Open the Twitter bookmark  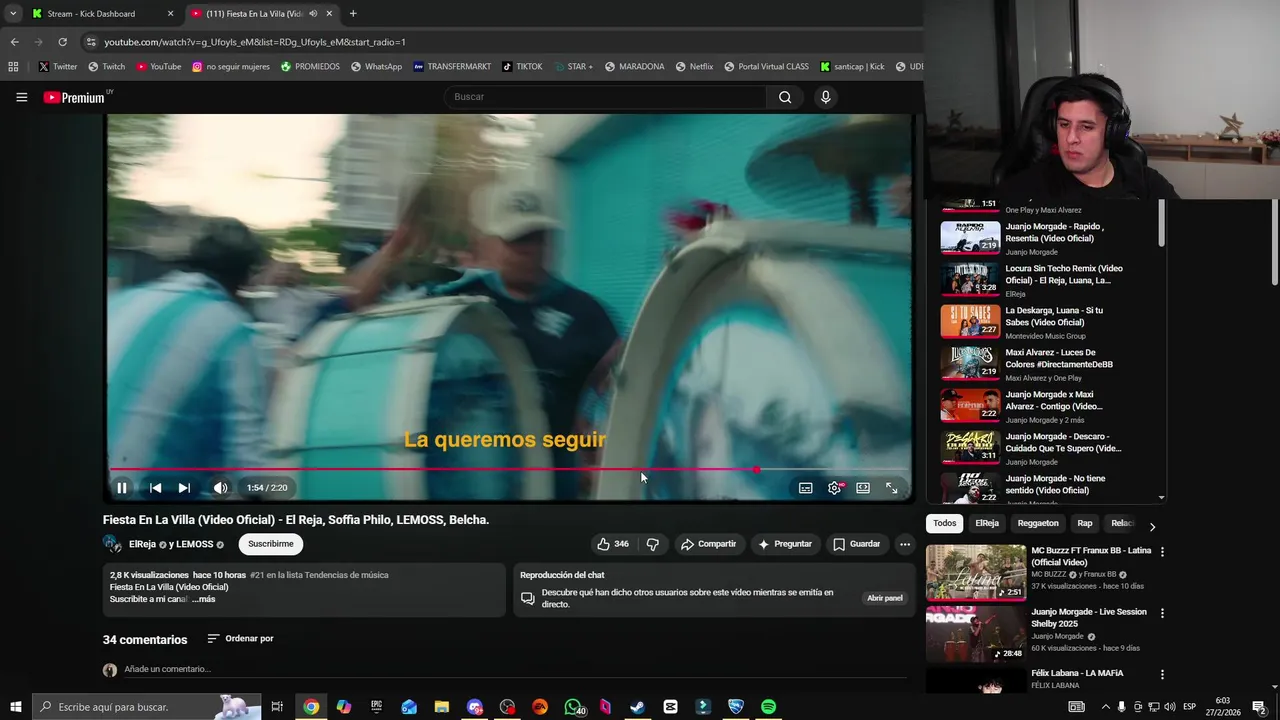click(x=58, y=67)
